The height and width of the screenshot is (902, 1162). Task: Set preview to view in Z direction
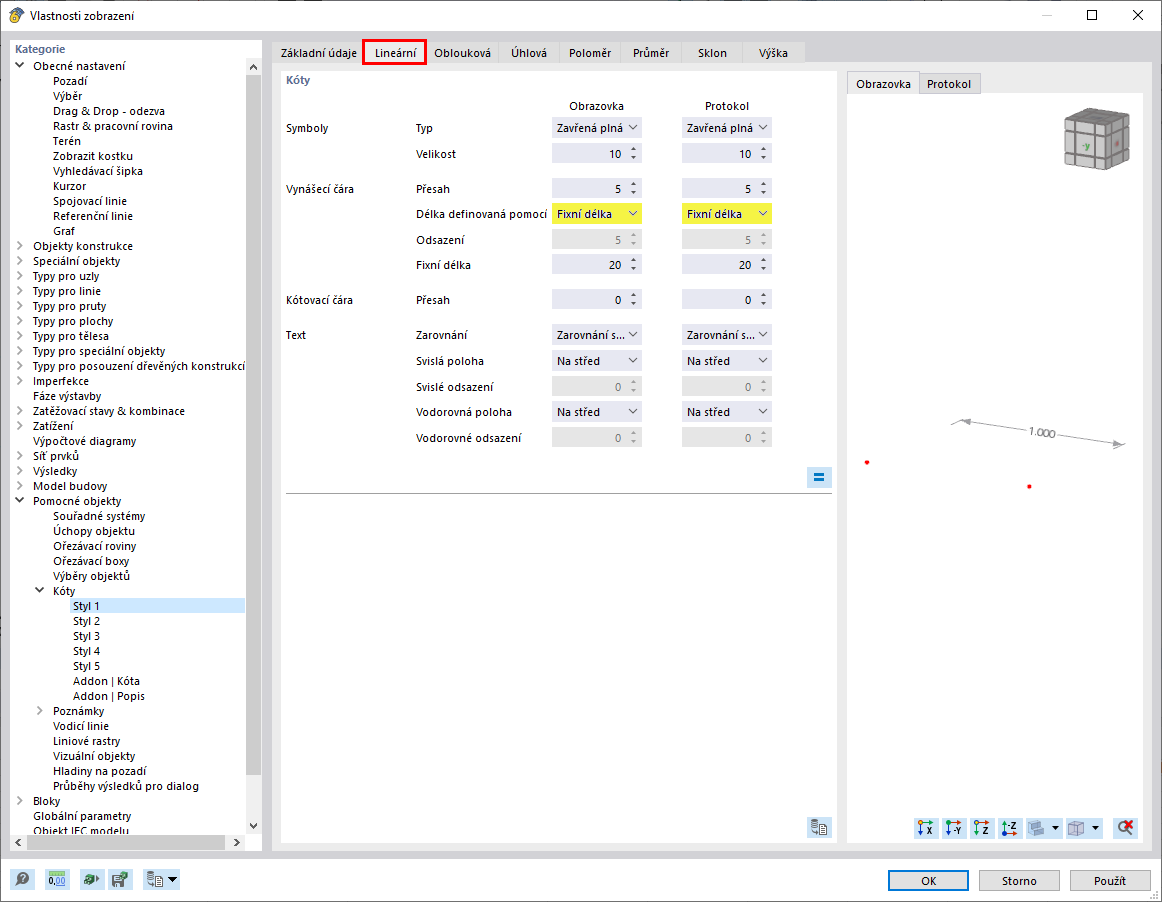[x=982, y=828]
